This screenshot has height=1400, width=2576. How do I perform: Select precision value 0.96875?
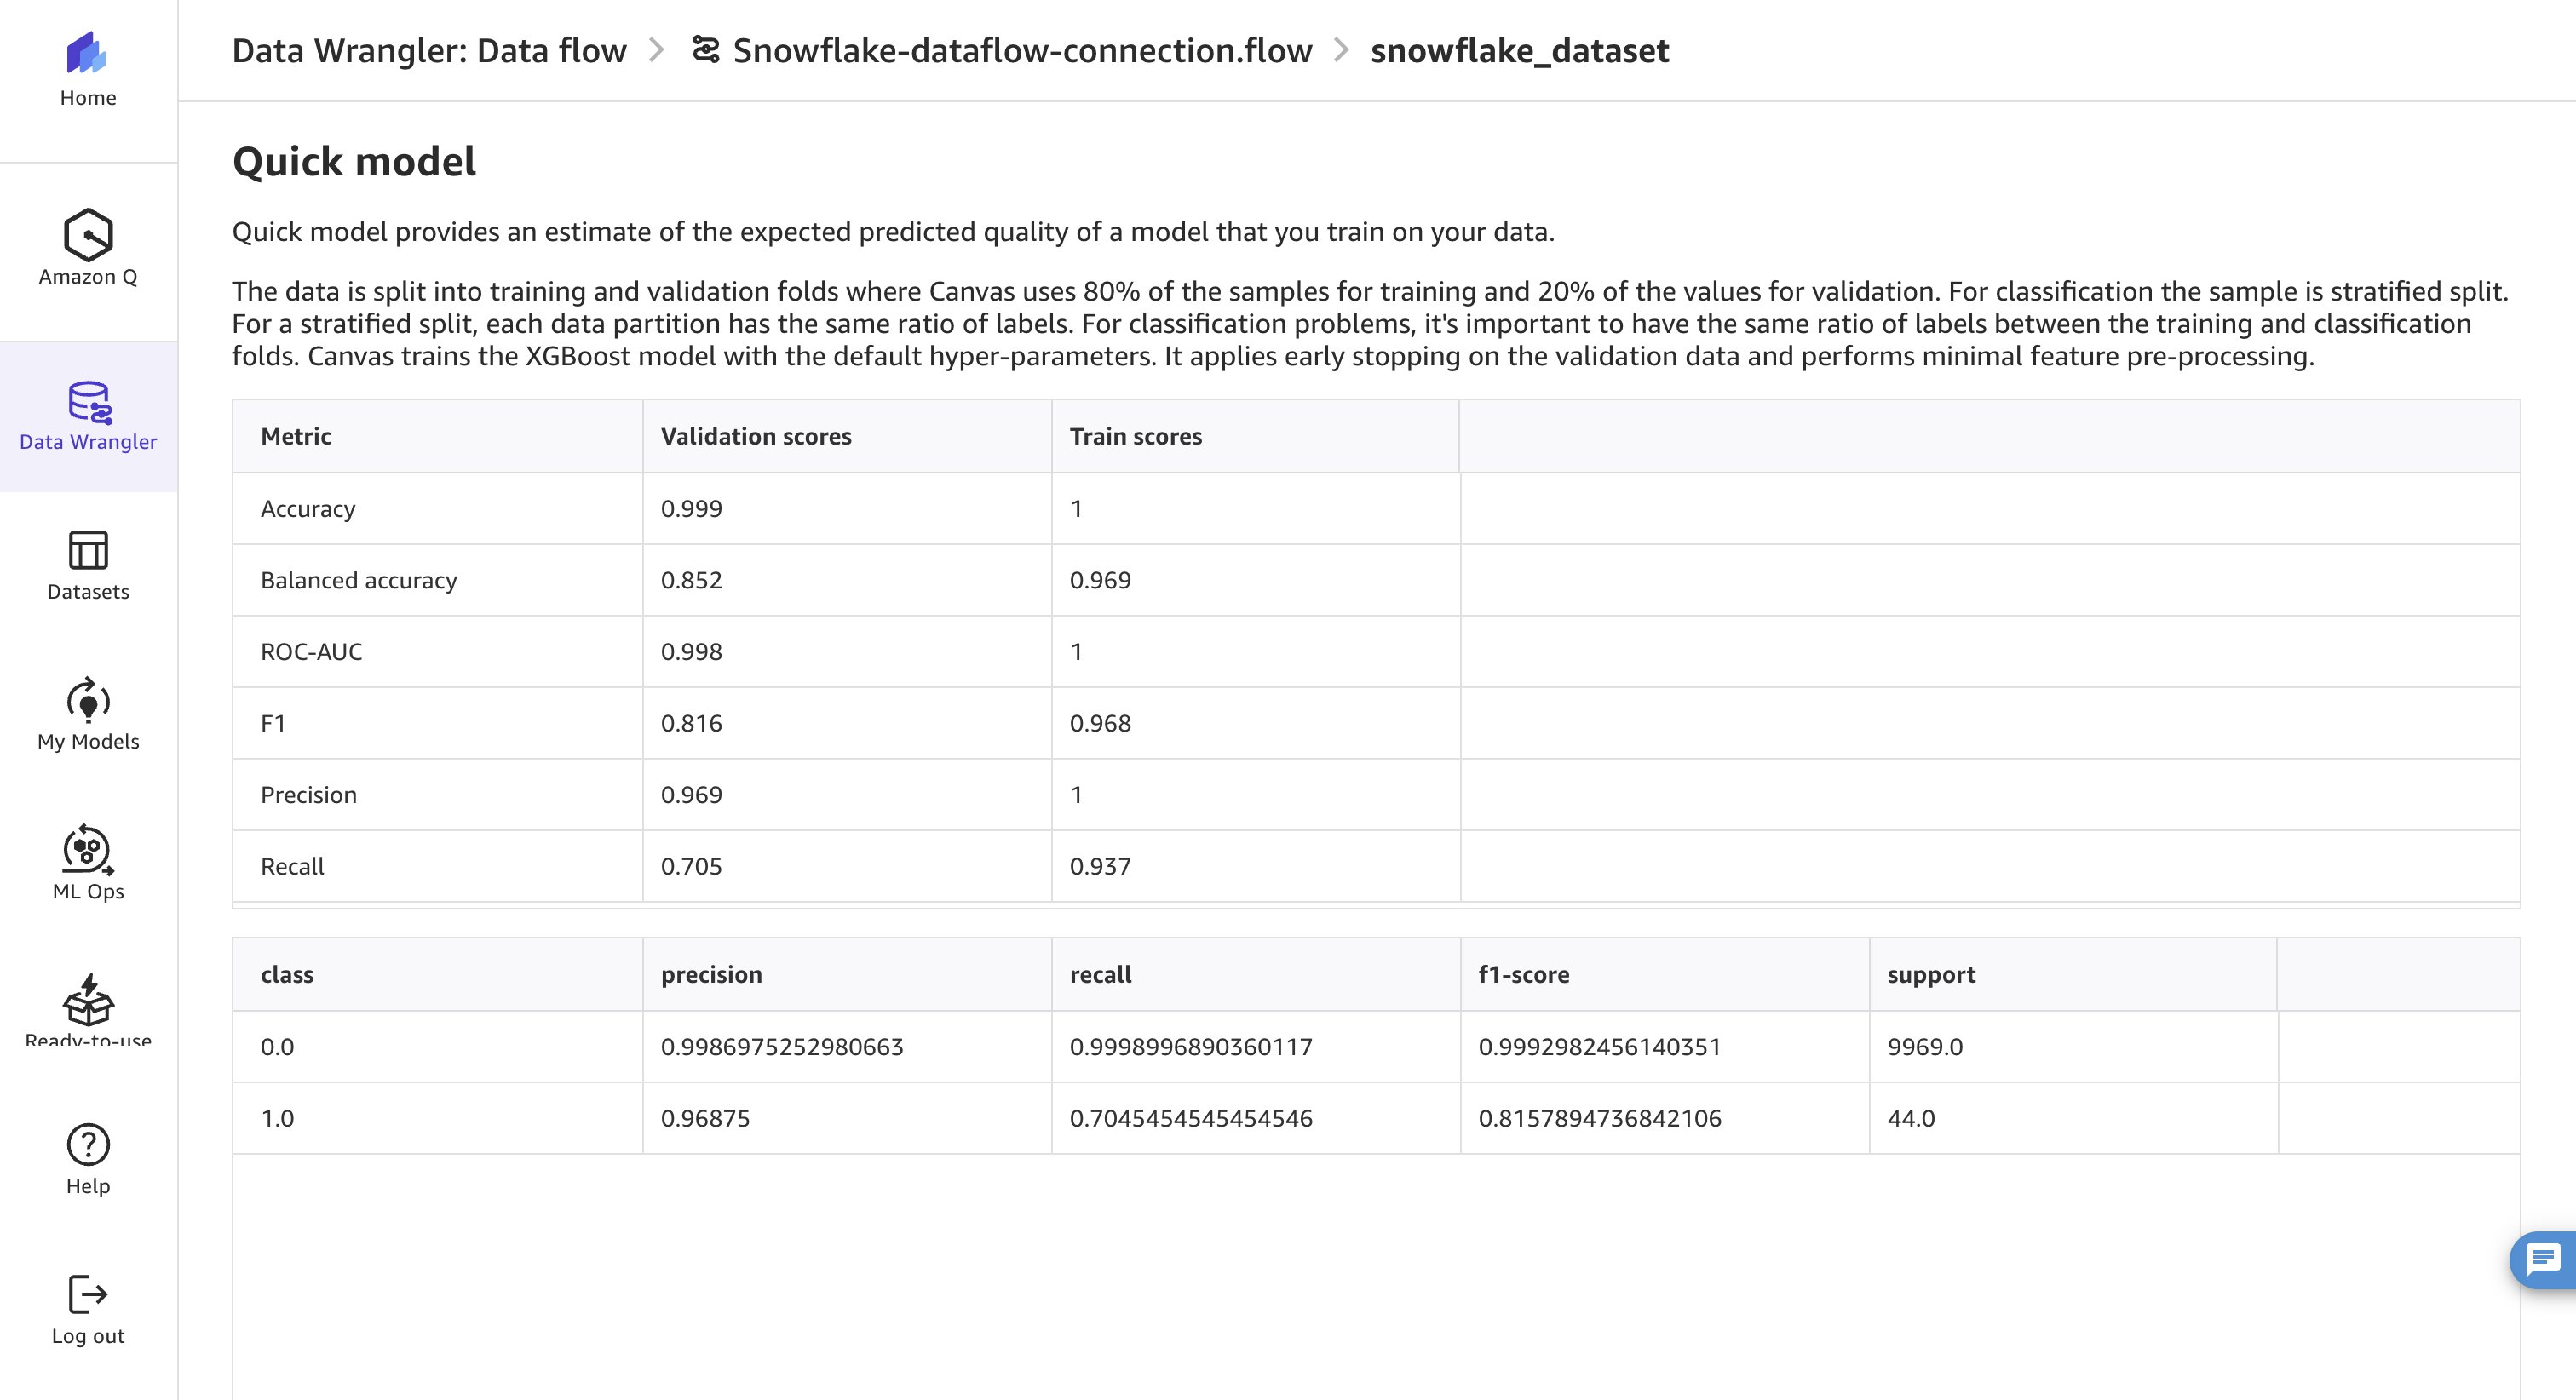705,1118
